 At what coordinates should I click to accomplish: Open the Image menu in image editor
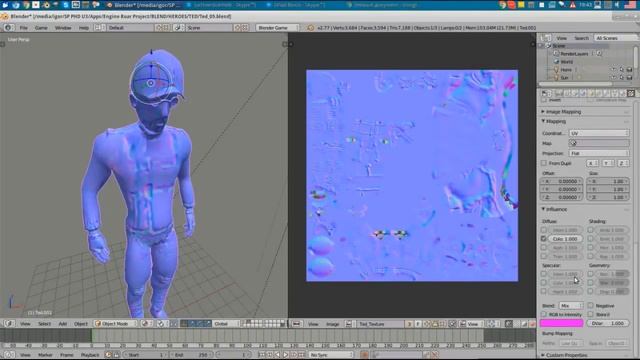tap(332, 324)
